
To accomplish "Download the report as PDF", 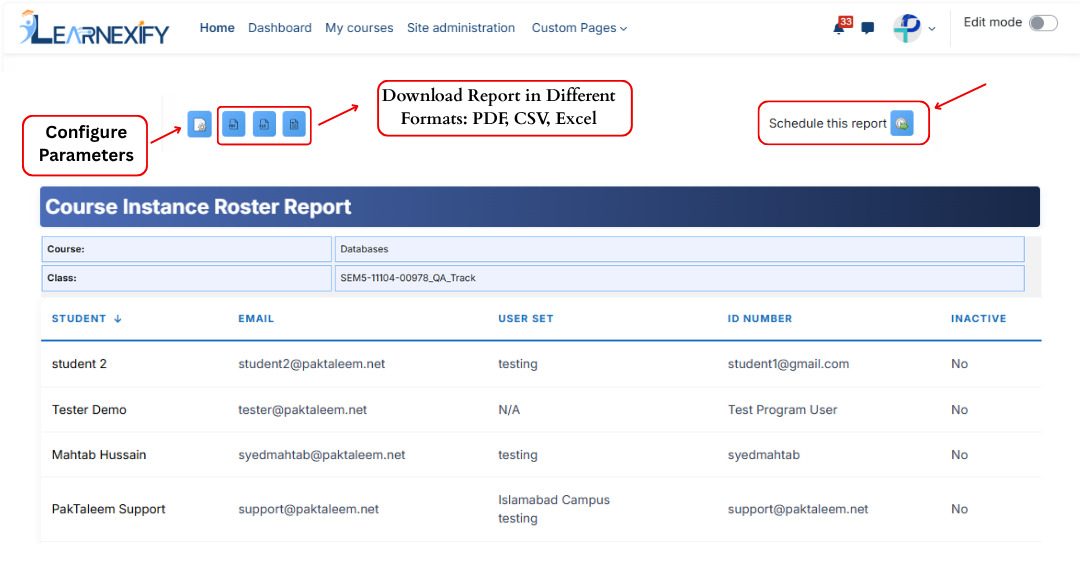I will 233,125.
